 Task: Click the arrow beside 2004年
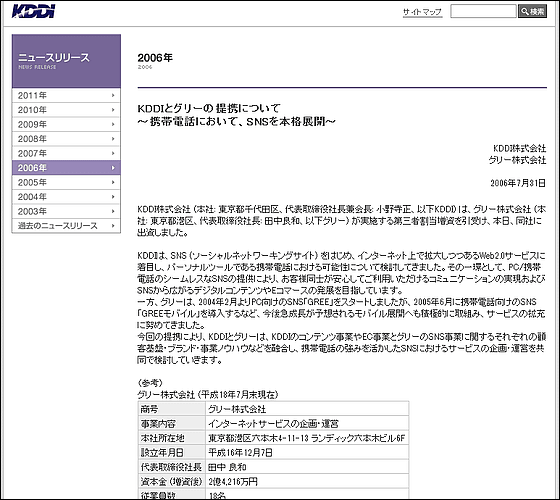[113, 197]
